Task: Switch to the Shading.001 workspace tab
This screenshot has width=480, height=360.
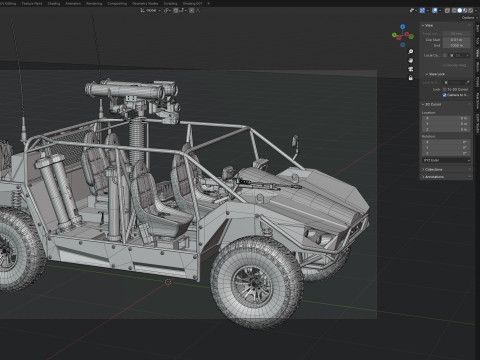Action: click(192, 3)
